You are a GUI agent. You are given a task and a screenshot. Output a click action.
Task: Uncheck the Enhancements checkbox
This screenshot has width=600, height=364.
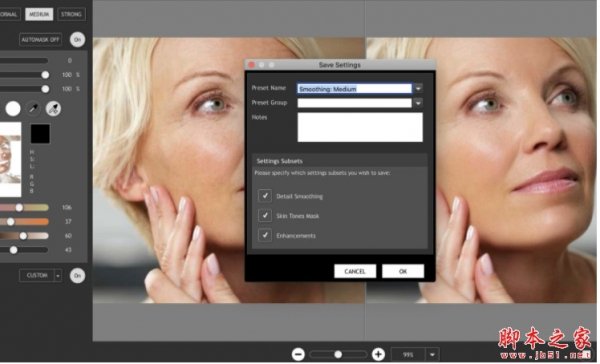click(x=265, y=236)
